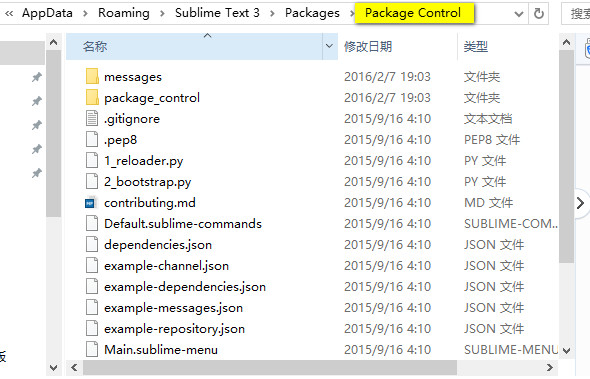This screenshot has width=590, height=379.
Task: Select the package_control folder icon
Action: pyautogui.click(x=92, y=97)
